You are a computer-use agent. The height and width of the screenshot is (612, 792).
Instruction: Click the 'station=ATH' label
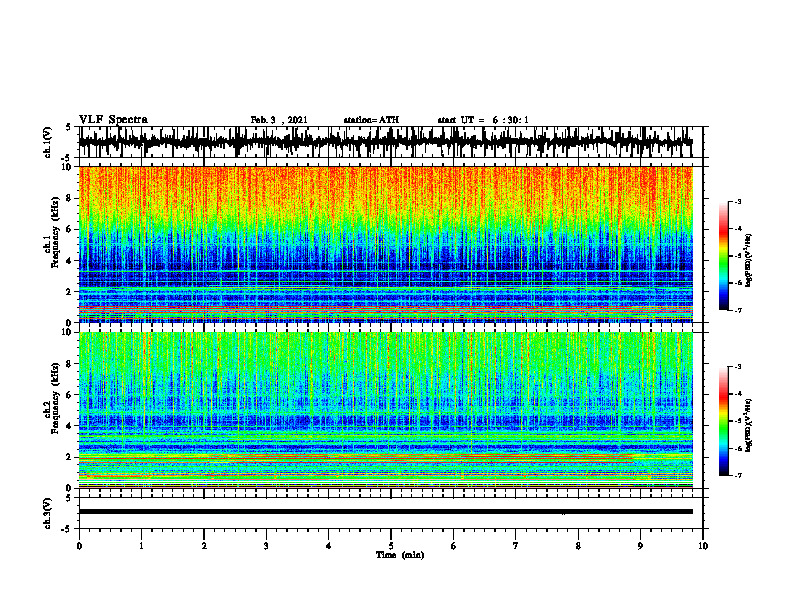371,120
